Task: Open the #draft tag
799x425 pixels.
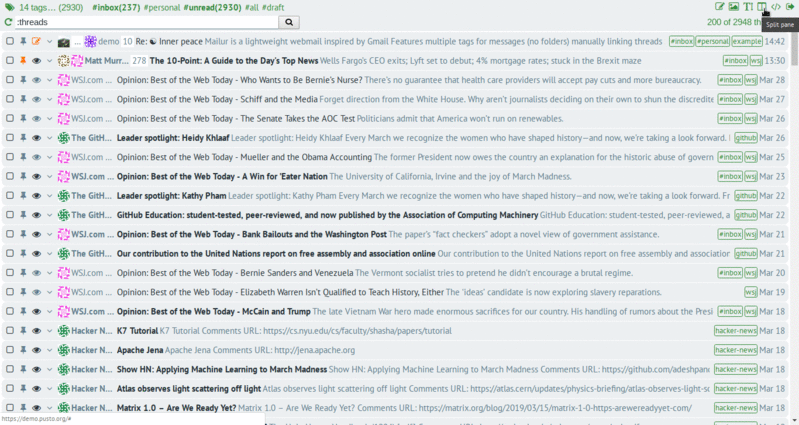Action: point(273,8)
